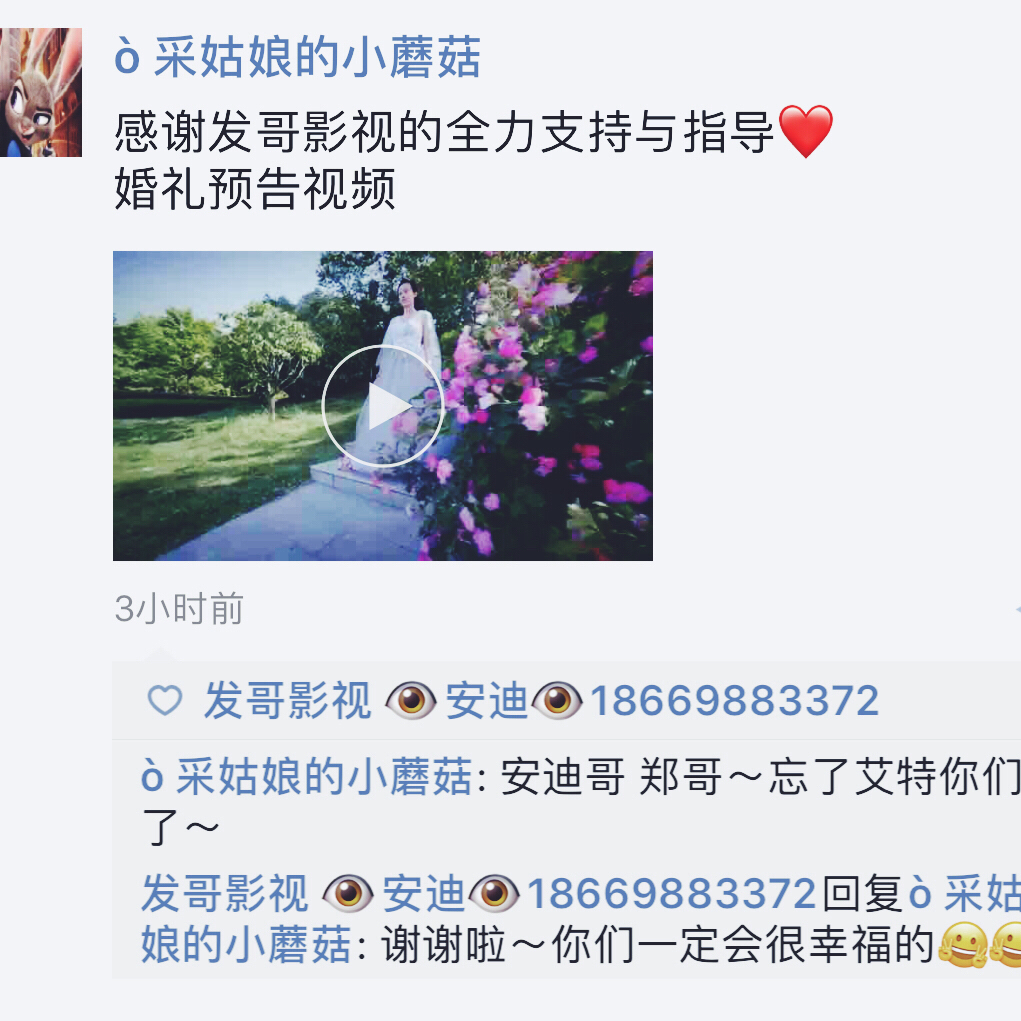Play the wedding preview video
This screenshot has width=1021, height=1021.
tap(383, 406)
